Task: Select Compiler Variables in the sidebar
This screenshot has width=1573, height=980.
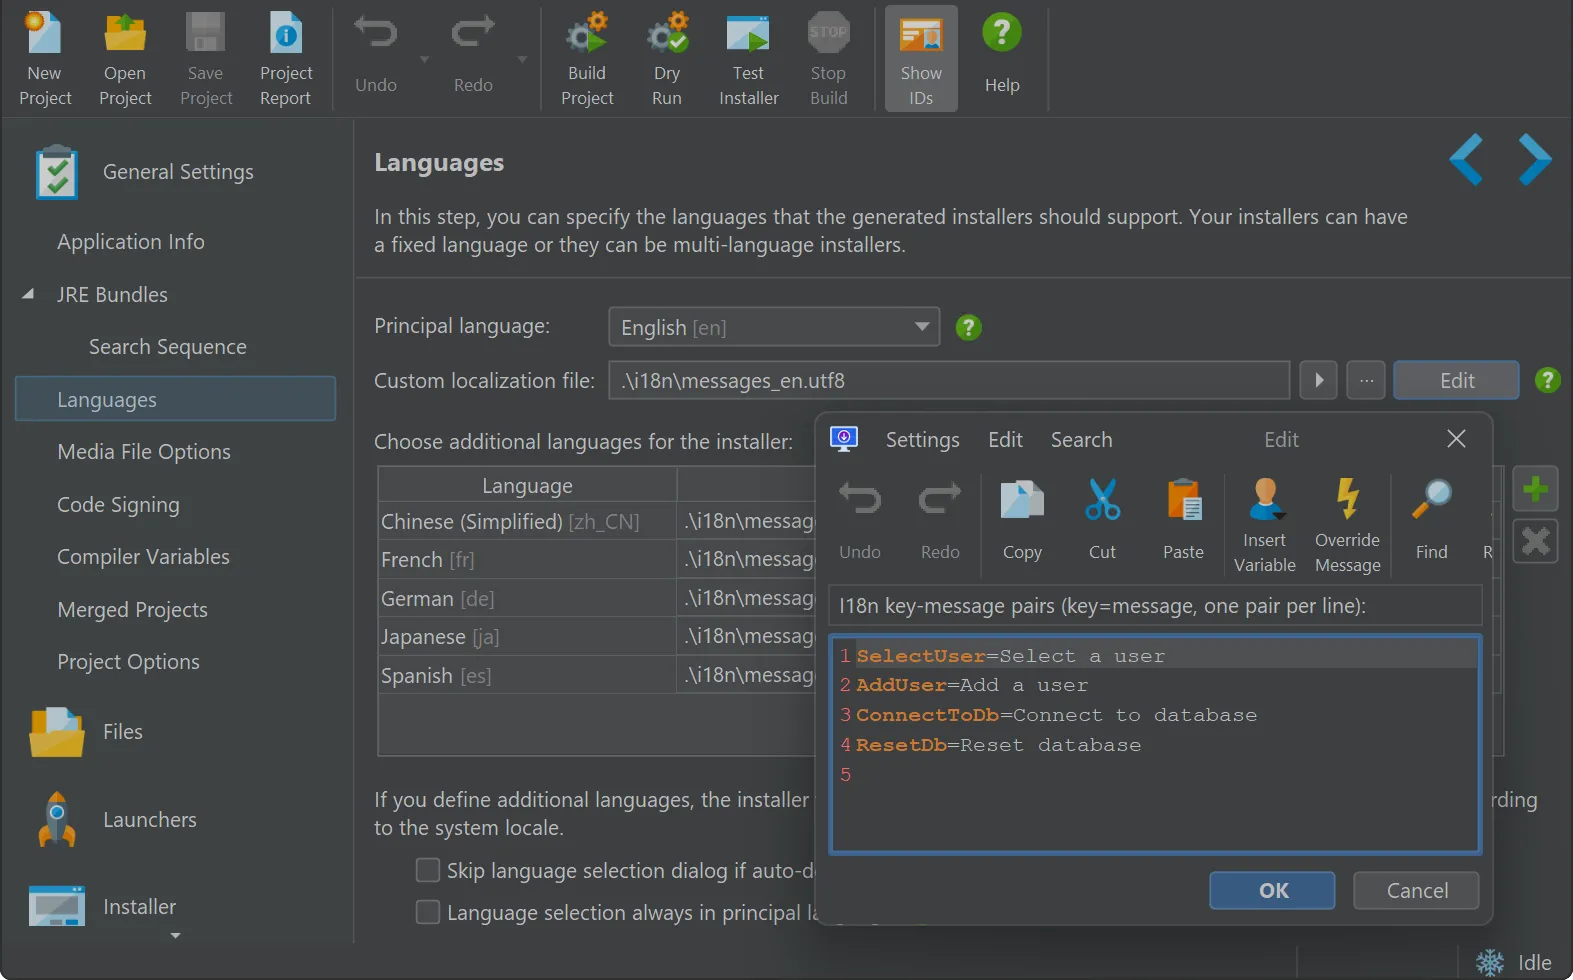Action: [x=143, y=557]
